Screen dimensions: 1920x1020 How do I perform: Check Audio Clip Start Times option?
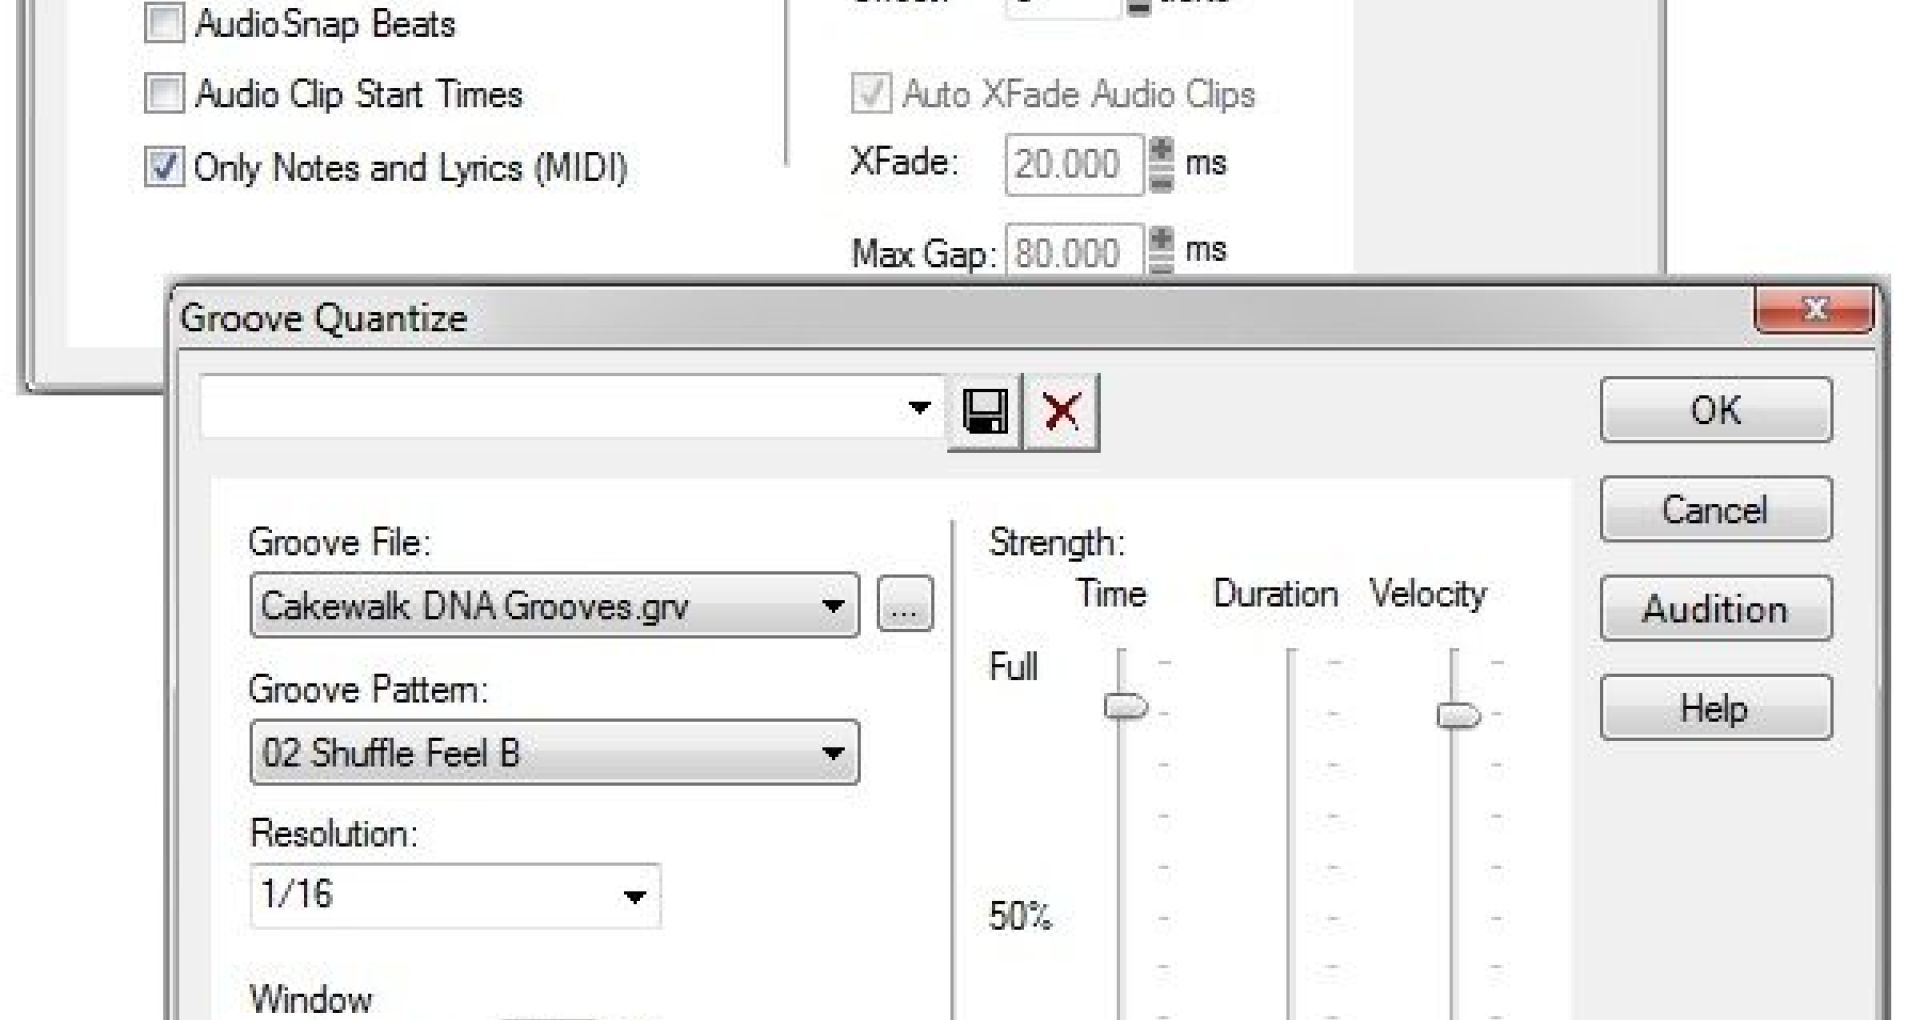[x=165, y=94]
